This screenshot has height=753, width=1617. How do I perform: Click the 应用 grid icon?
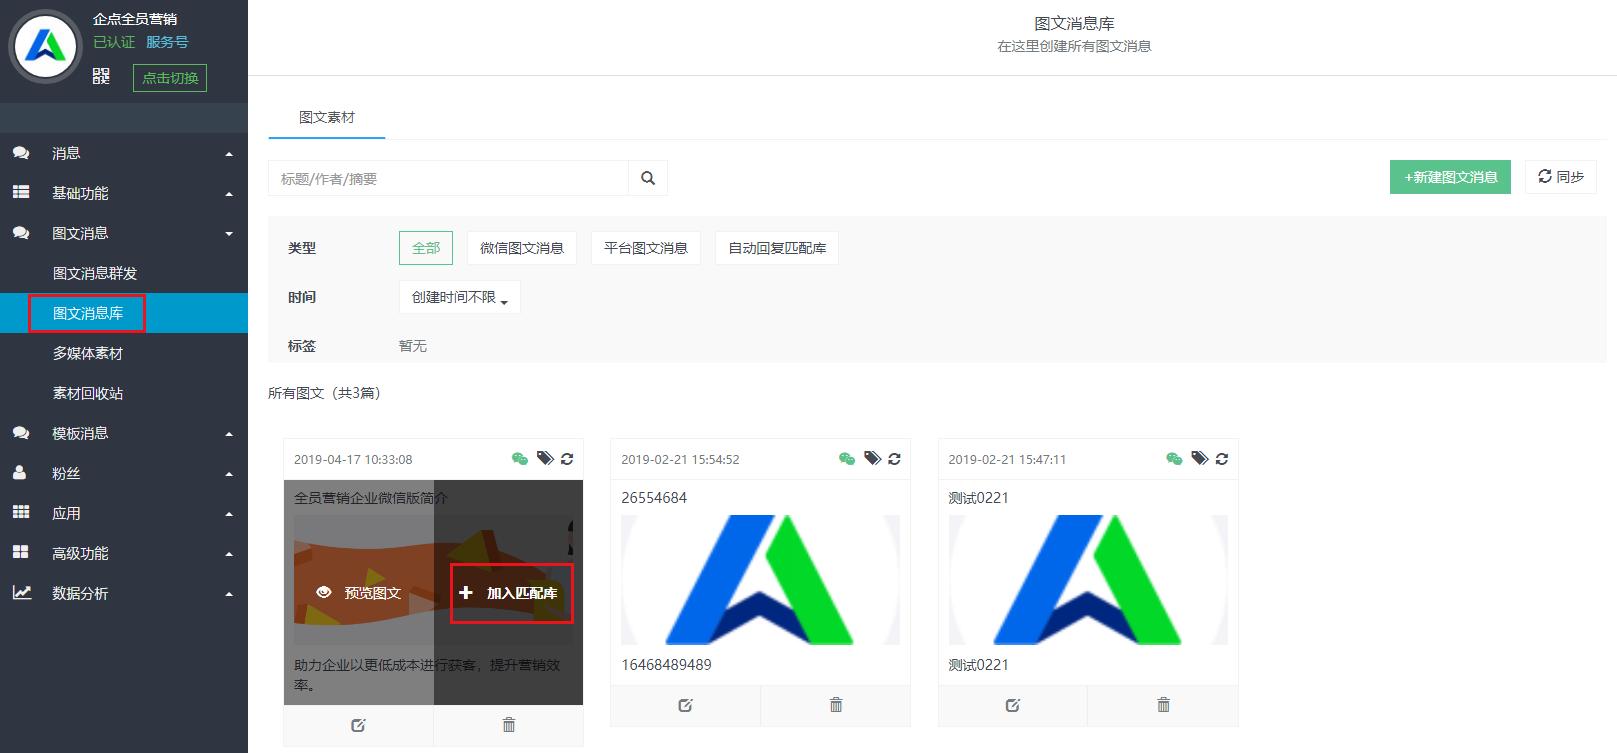[20, 512]
